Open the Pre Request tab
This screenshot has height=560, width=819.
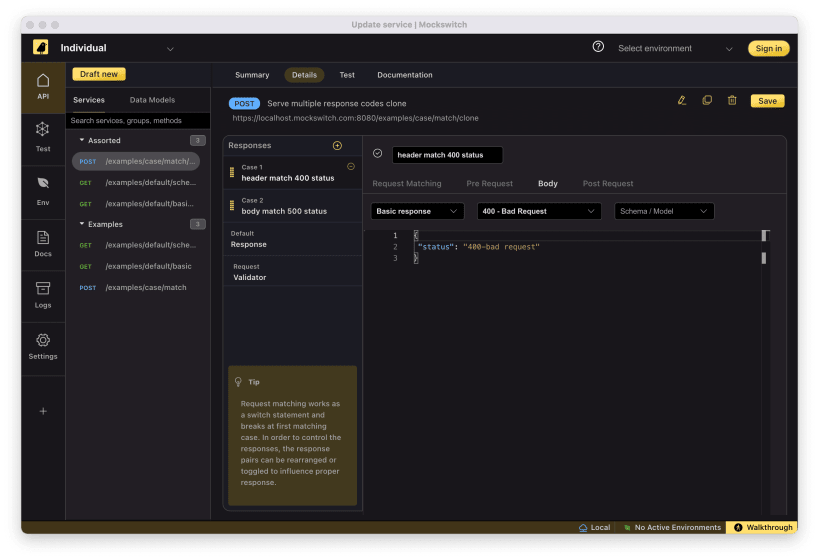(489, 183)
